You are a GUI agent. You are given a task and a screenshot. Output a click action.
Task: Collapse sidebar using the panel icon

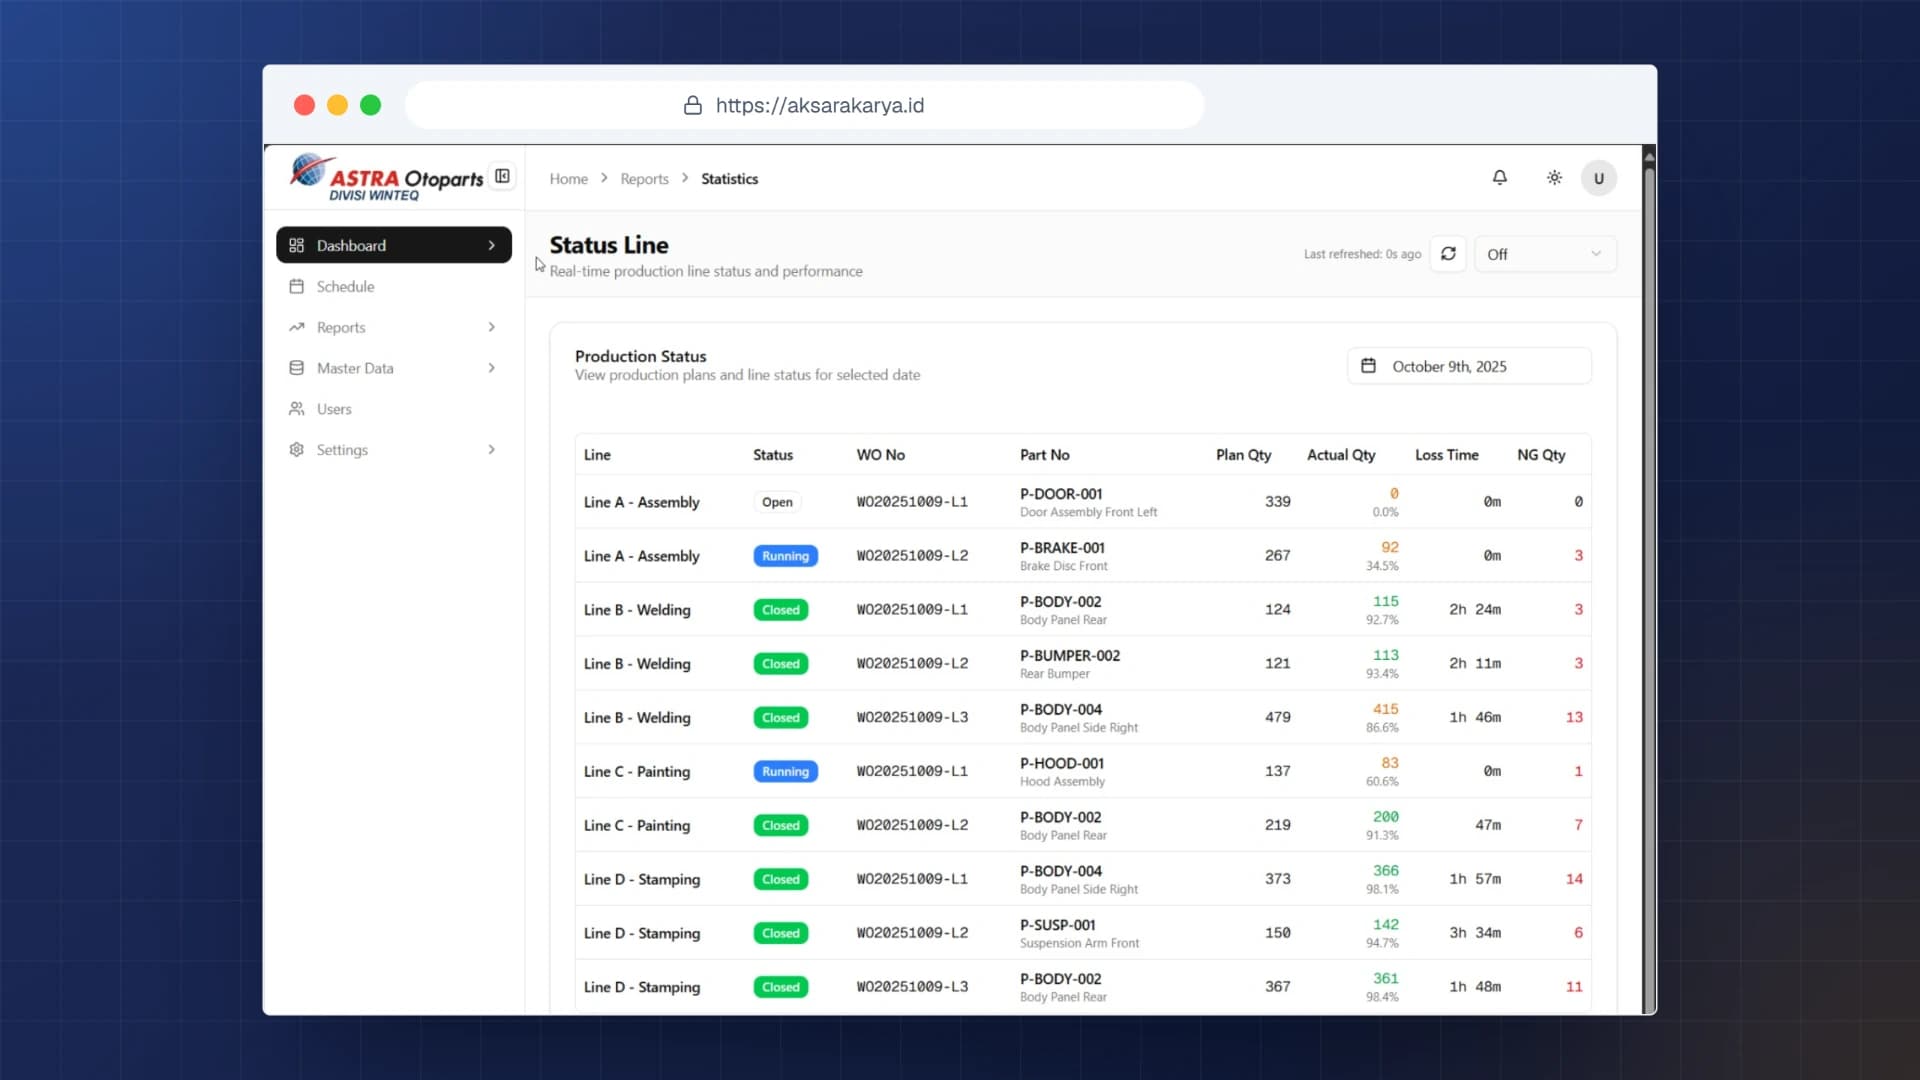503,177
